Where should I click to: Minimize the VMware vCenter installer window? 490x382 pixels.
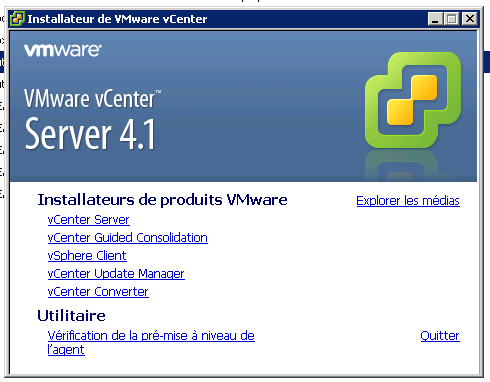(x=435, y=19)
